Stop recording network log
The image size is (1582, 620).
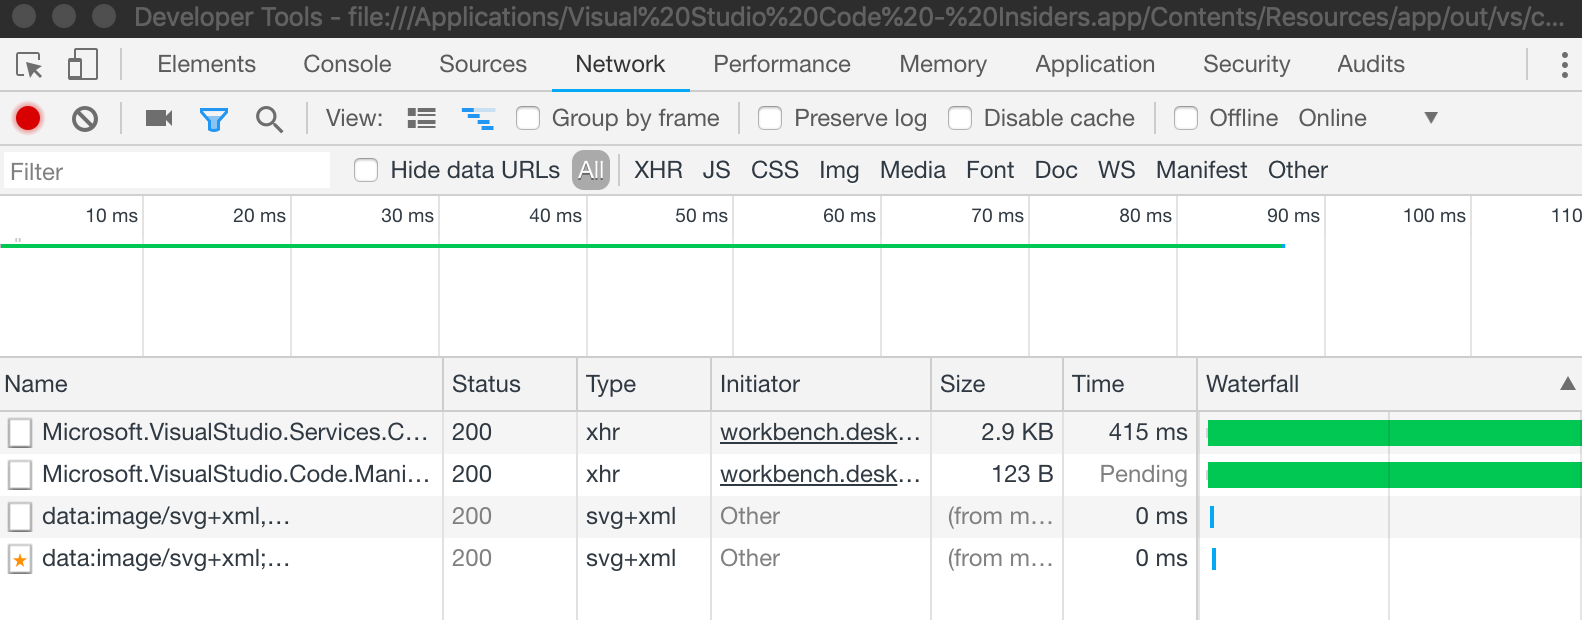pos(28,118)
